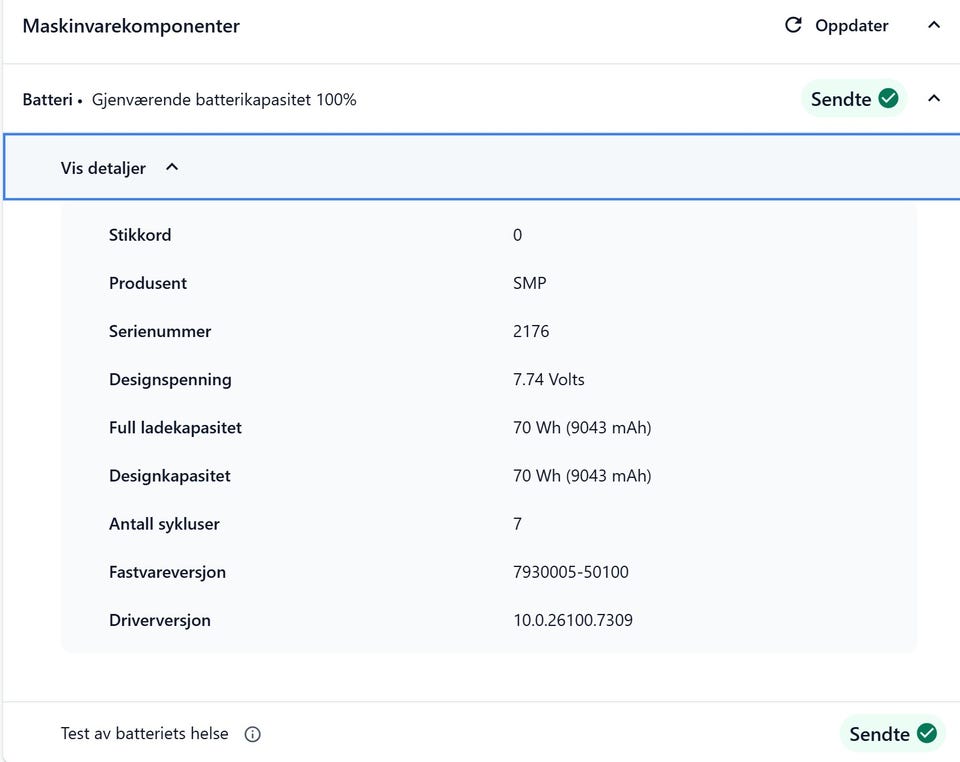
Task: Click the Oppdater text label
Action: [851, 26]
